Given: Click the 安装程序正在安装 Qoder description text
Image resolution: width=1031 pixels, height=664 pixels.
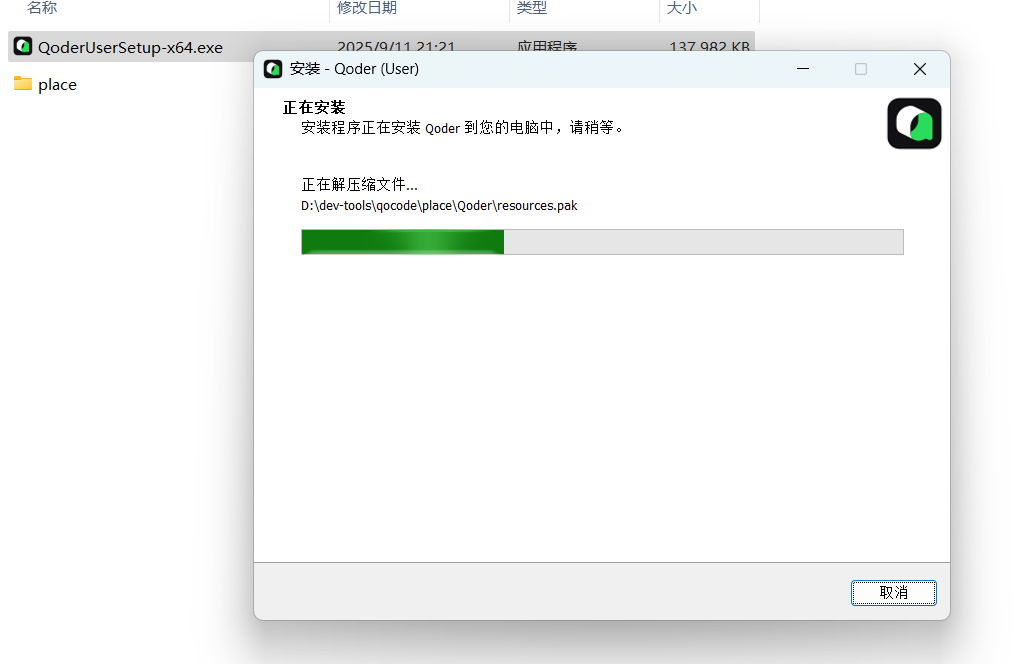Looking at the screenshot, I should 462,128.
